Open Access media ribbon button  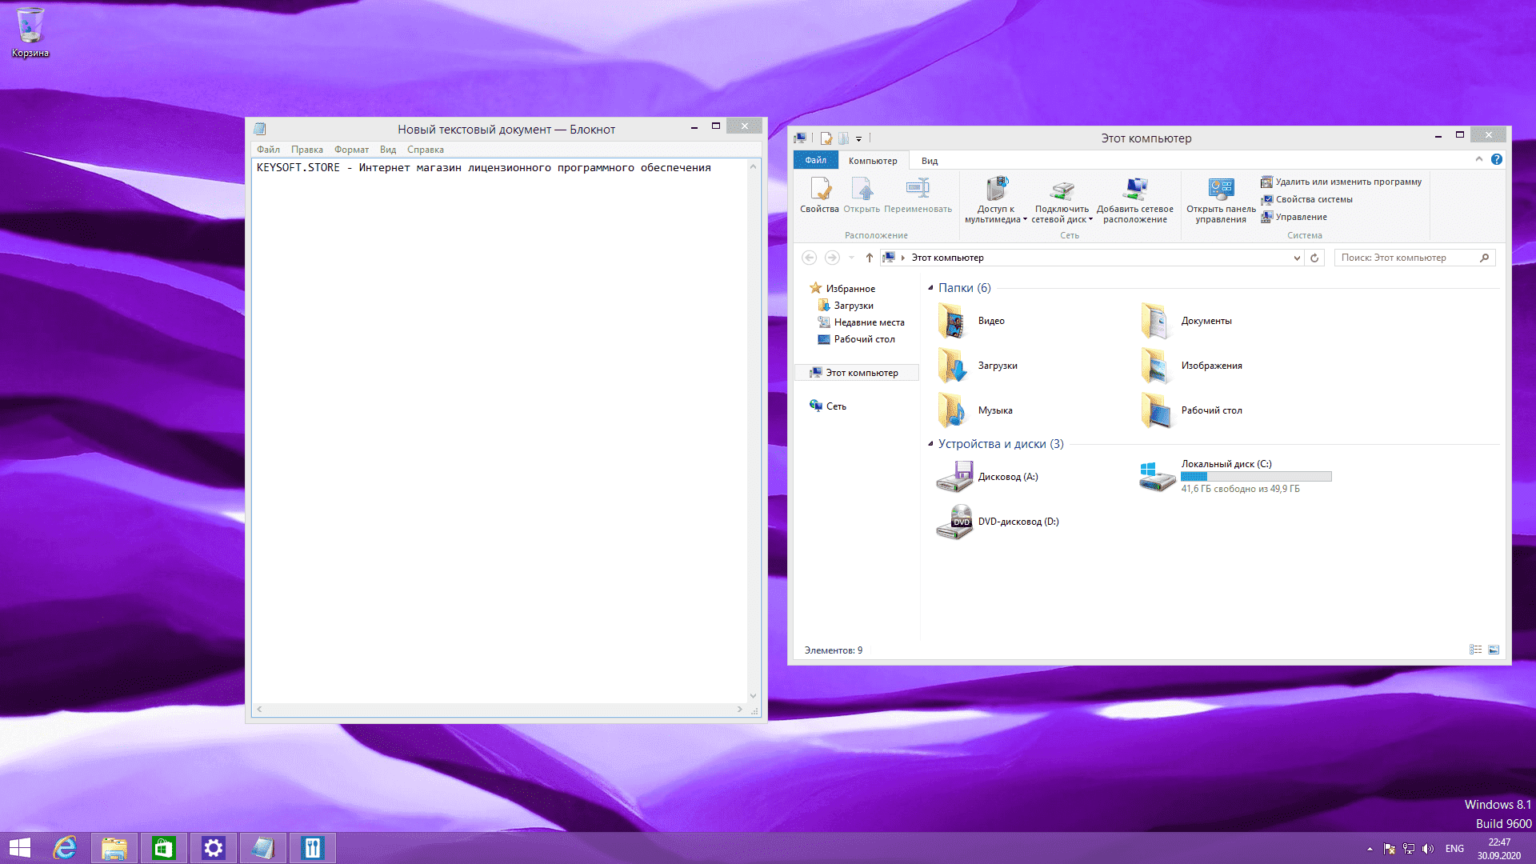(996, 190)
